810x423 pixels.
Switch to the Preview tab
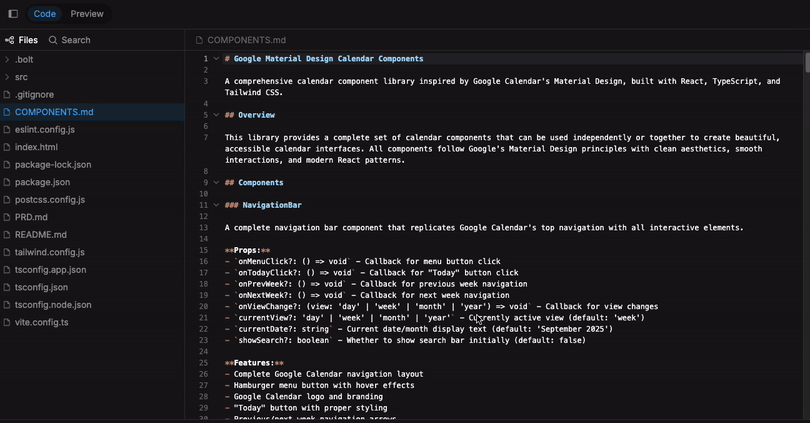pyautogui.click(x=87, y=14)
